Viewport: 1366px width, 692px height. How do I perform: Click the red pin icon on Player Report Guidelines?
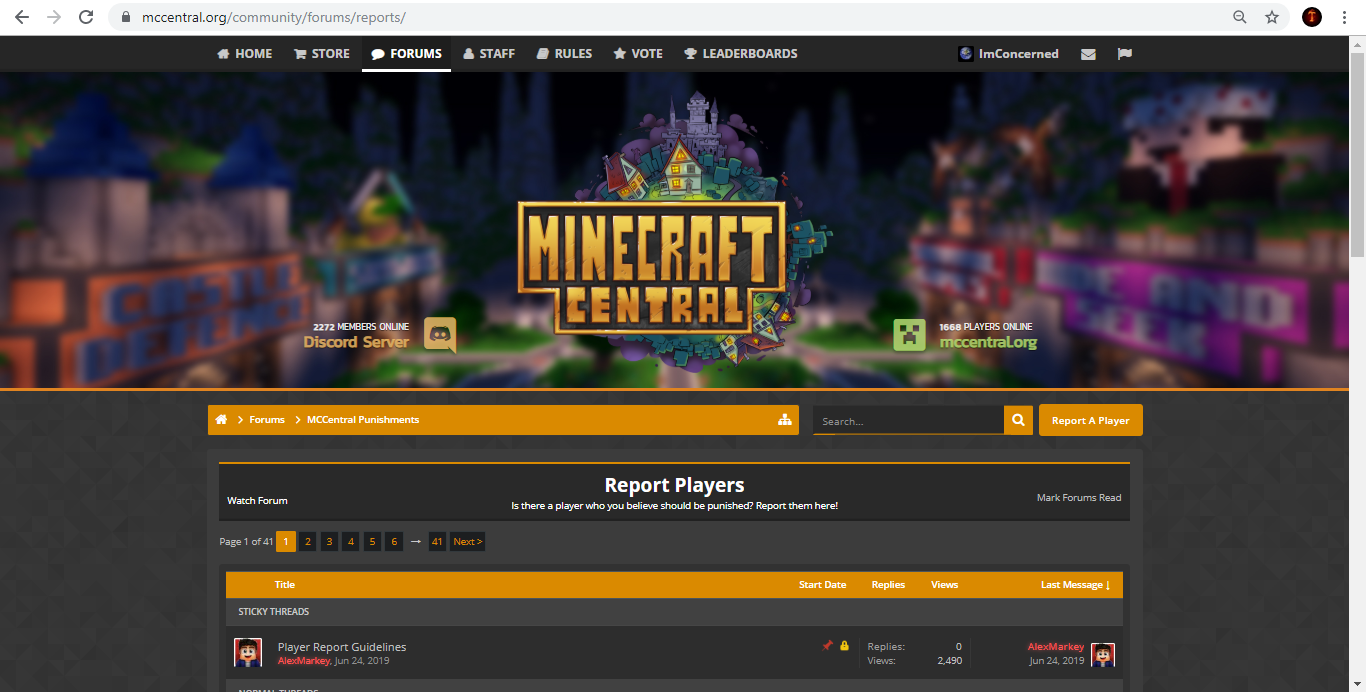(x=828, y=646)
